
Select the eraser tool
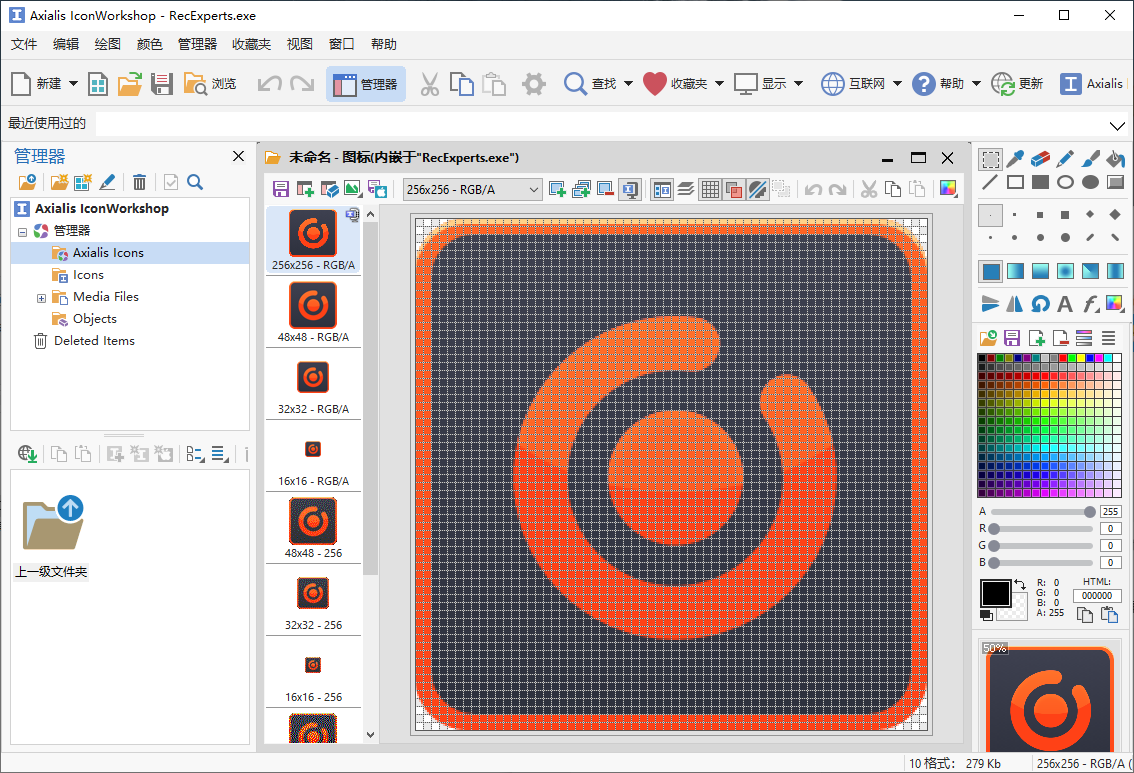pyautogui.click(x=1040, y=159)
